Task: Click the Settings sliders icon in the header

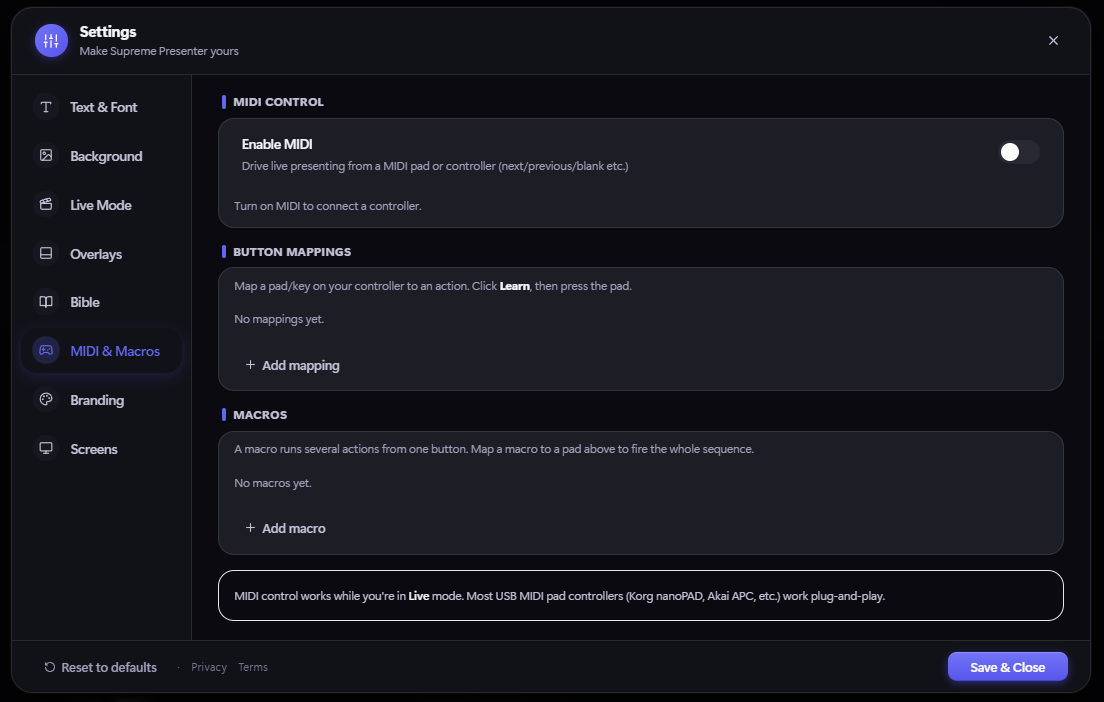Action: pyautogui.click(x=51, y=41)
